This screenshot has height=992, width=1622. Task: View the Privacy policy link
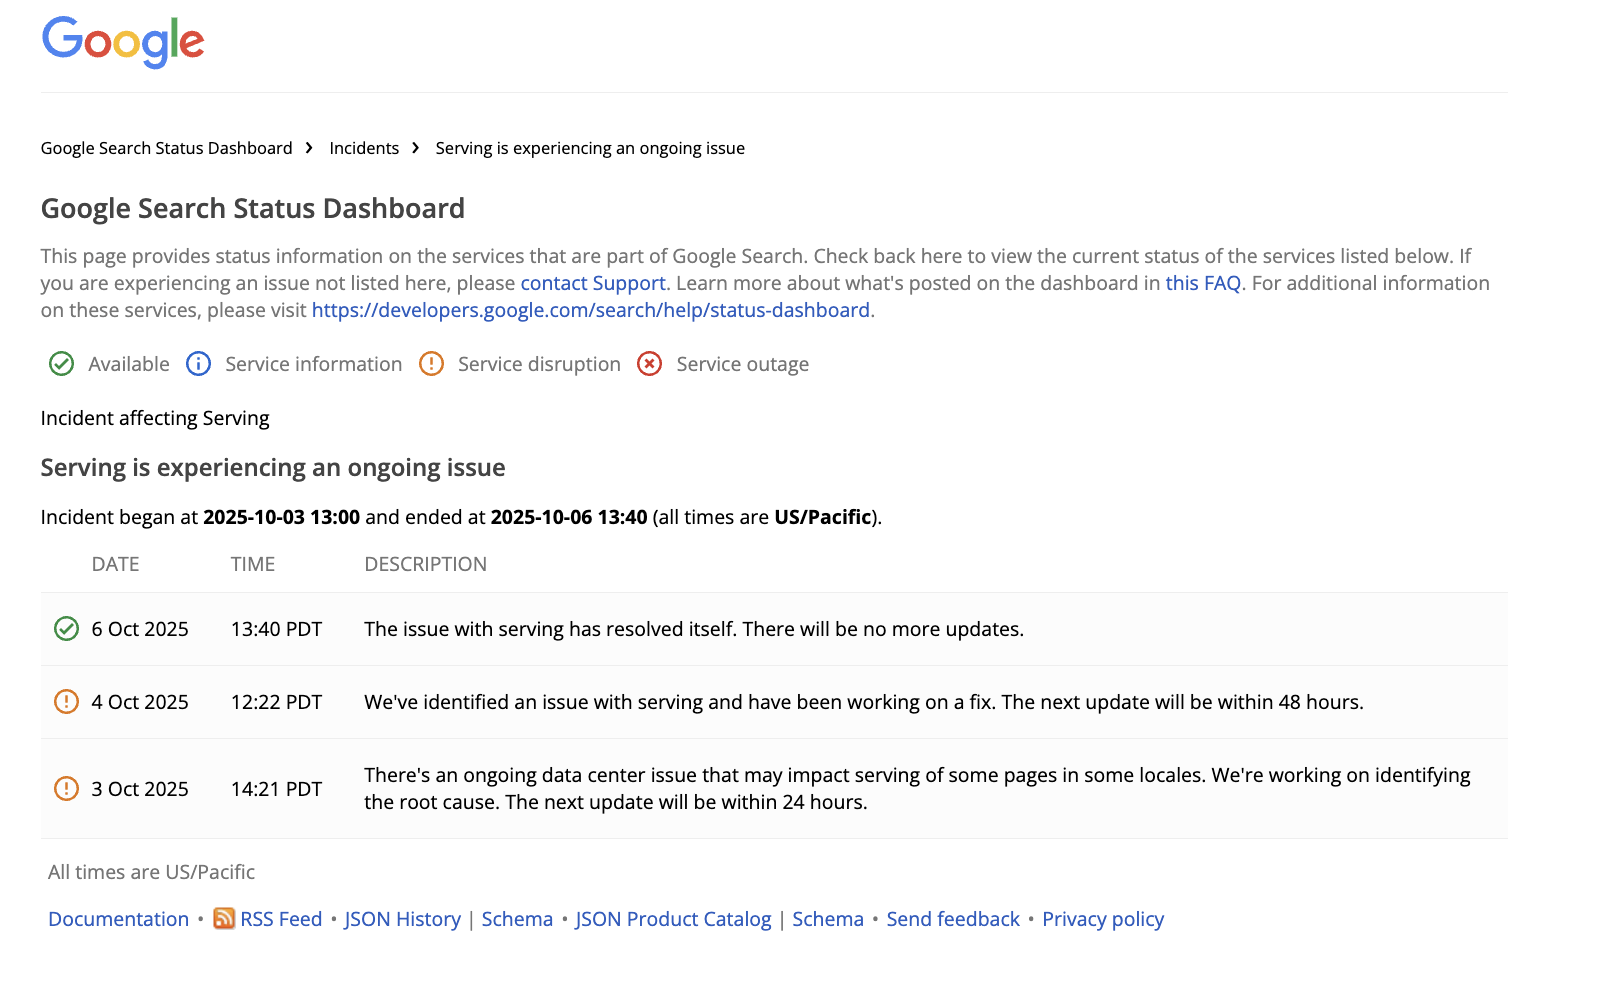pos(1102,919)
